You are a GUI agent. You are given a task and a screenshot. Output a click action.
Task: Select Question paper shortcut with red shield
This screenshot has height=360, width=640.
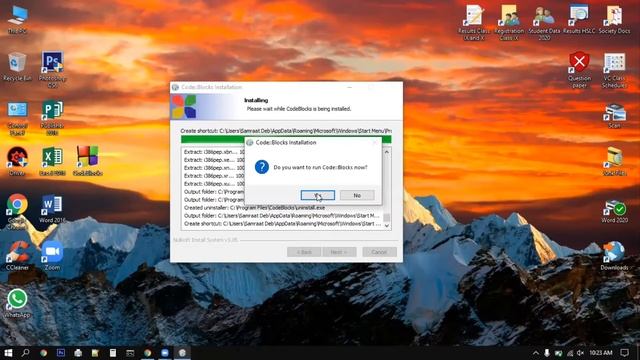click(x=579, y=69)
